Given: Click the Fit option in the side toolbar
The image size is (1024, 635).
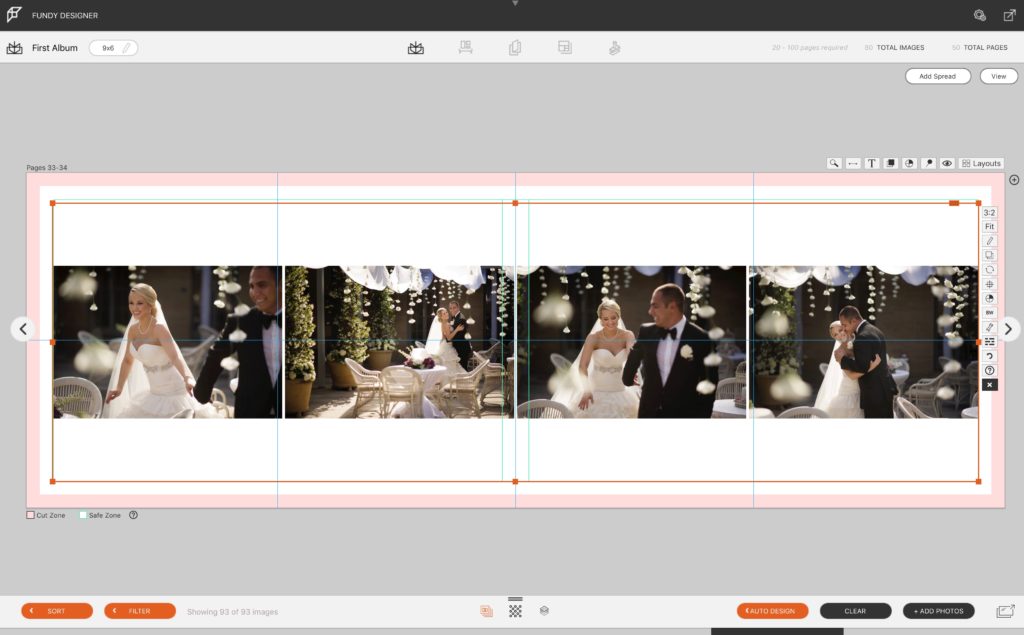Looking at the screenshot, I should coord(989,227).
